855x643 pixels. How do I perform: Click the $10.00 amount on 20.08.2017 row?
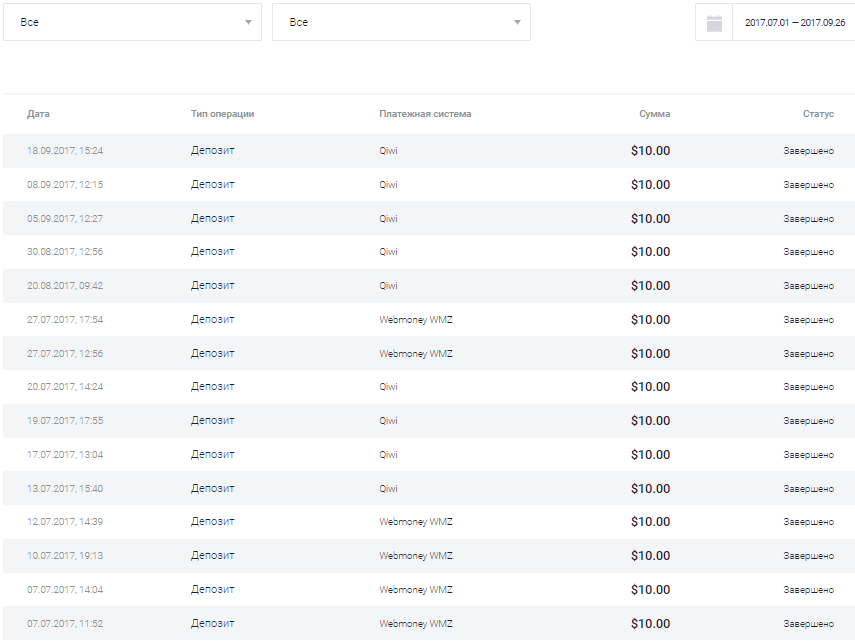click(x=650, y=286)
